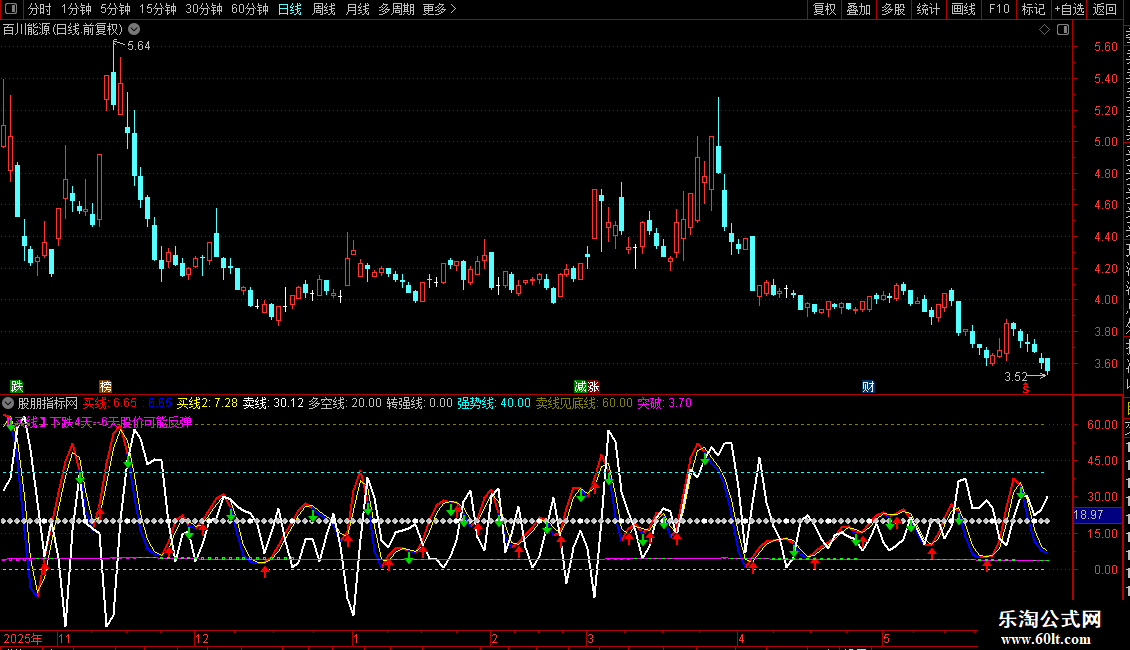
Task: Activate the 画线 drawing tool
Action: (964, 9)
